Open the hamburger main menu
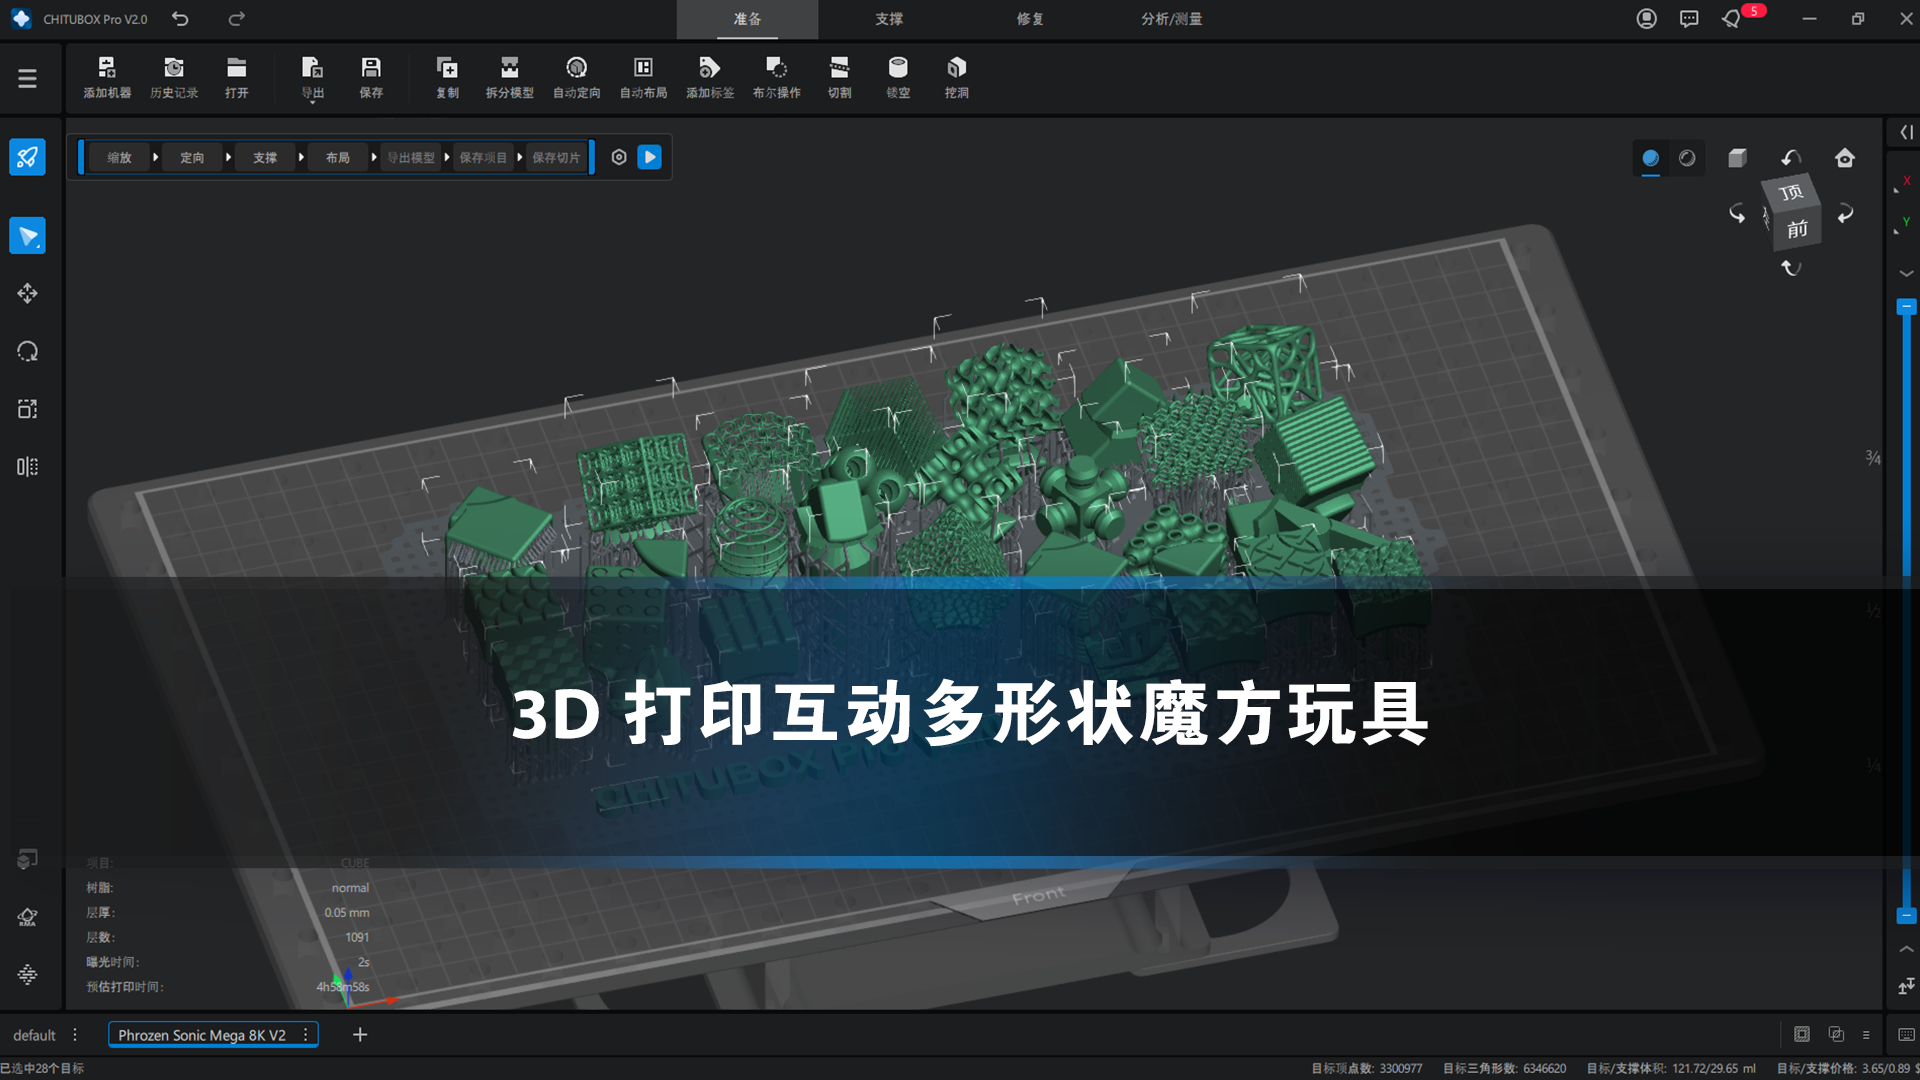 [27, 78]
